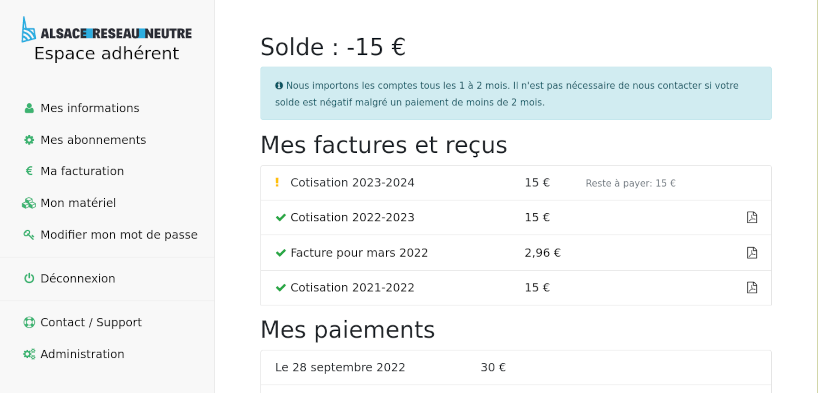Image resolution: width=818 pixels, height=393 pixels.
Task: Click the user icon beside Mes informations
Action: pos(29,108)
